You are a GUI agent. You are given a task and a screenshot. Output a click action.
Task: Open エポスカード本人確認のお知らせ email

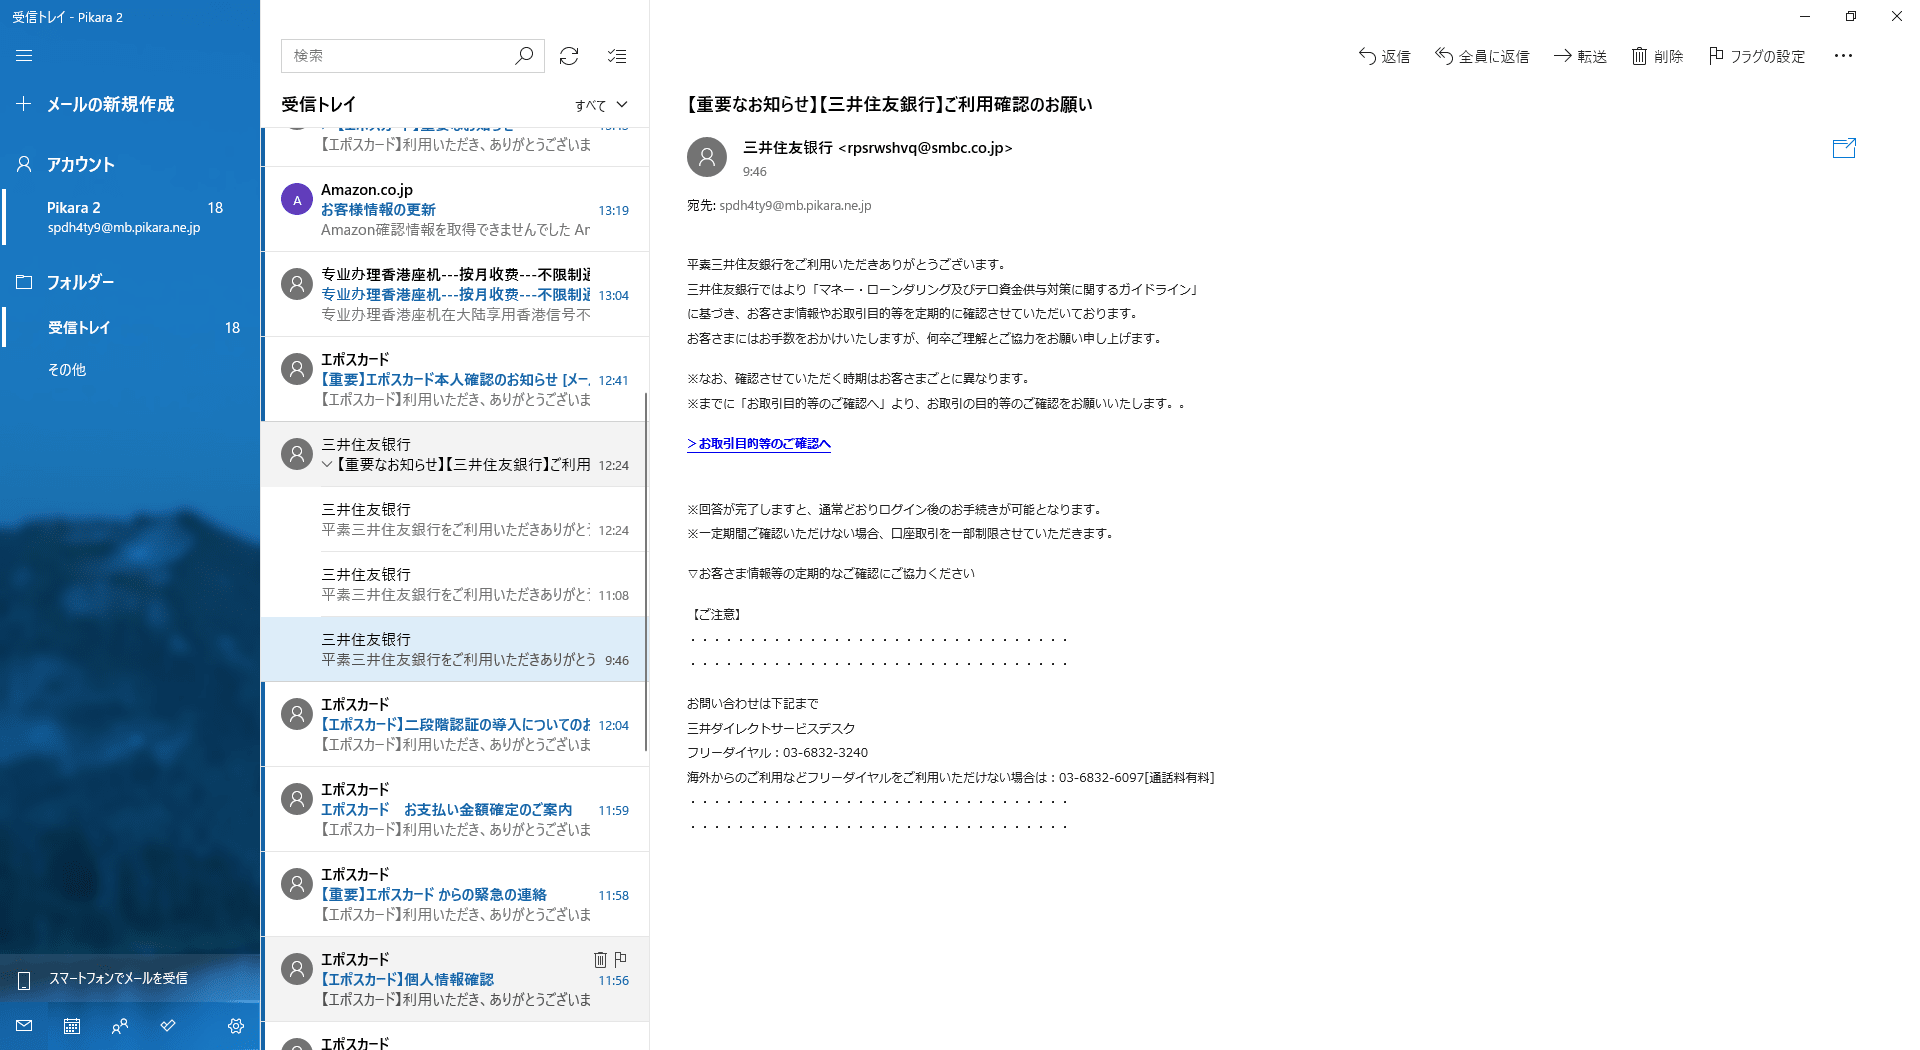coord(455,379)
